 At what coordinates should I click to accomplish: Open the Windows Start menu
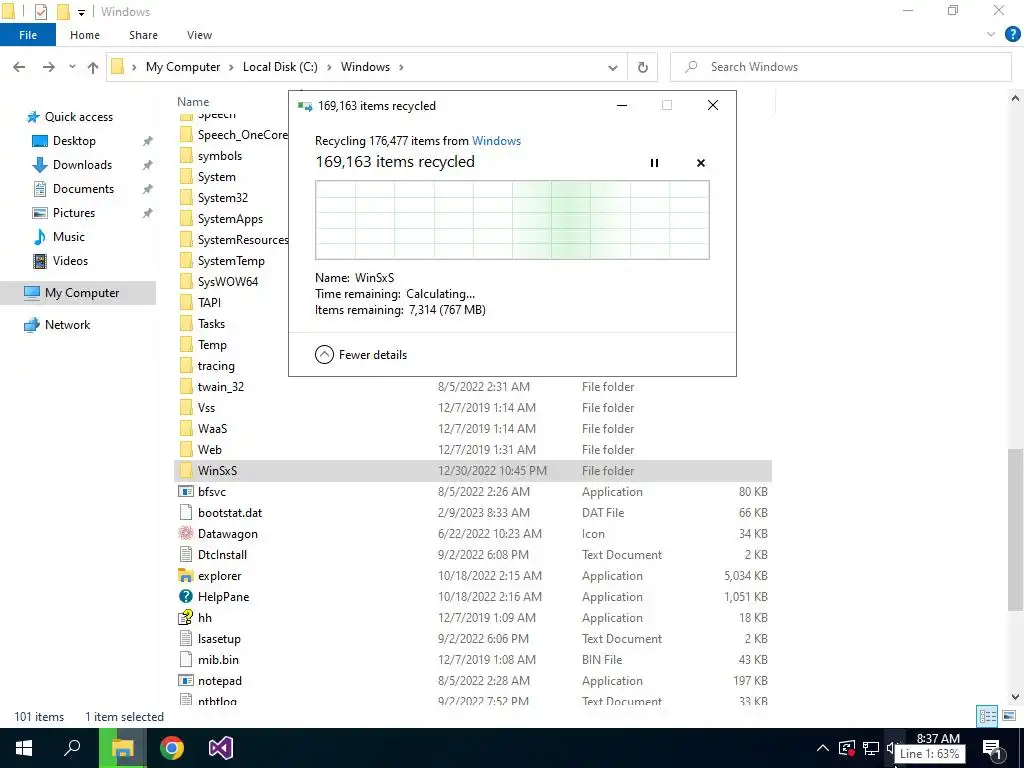(x=24, y=748)
